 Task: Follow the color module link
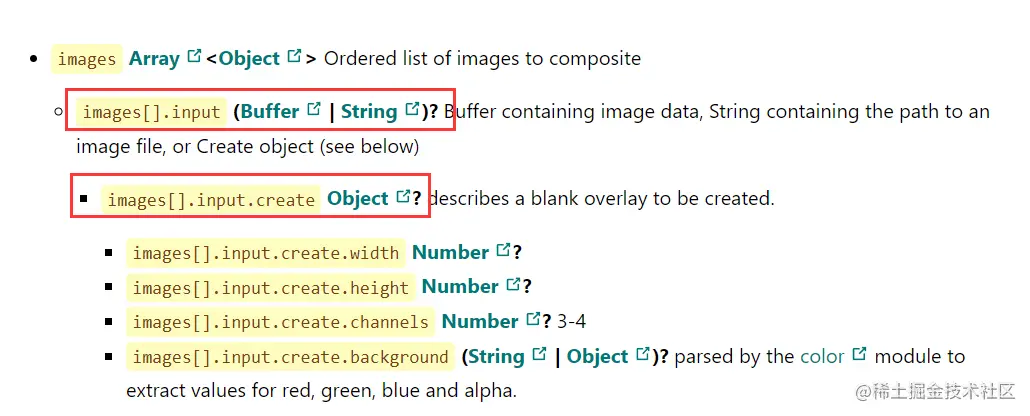click(822, 357)
